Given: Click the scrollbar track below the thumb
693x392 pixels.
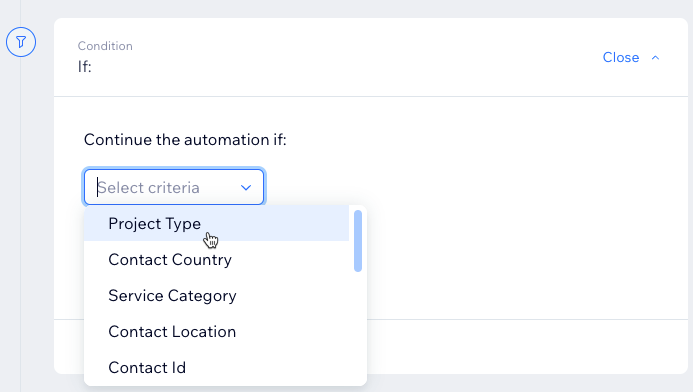Looking at the screenshot, I should point(358,327).
